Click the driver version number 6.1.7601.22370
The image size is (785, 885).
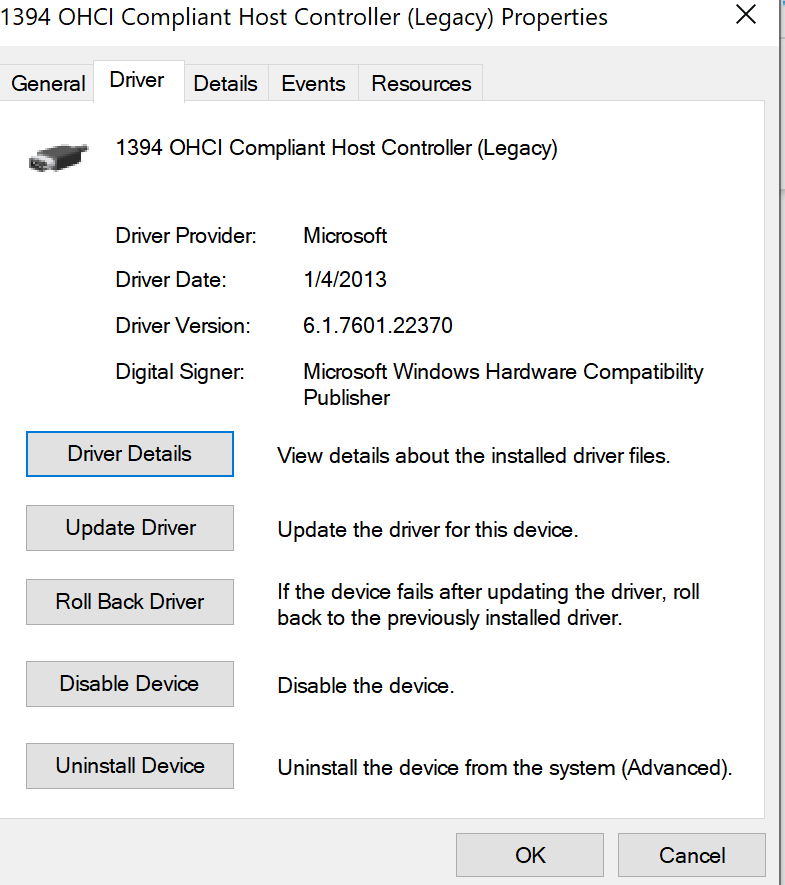coord(378,326)
